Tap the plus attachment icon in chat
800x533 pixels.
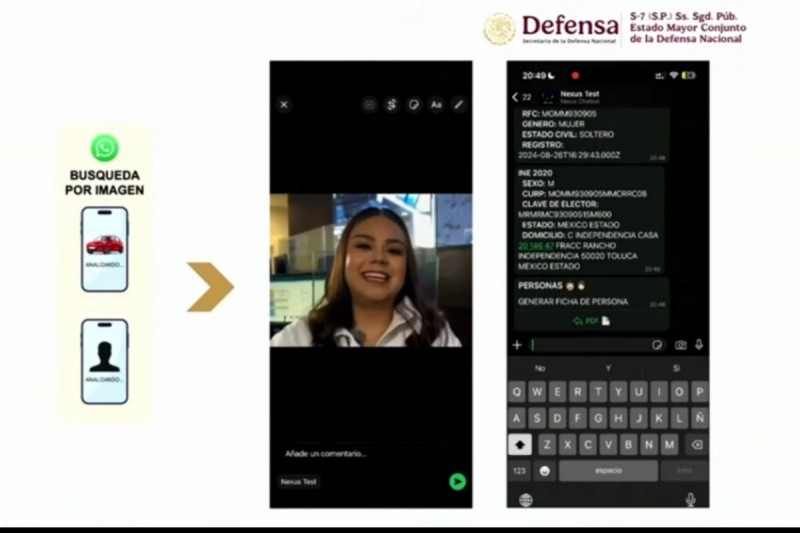point(517,345)
